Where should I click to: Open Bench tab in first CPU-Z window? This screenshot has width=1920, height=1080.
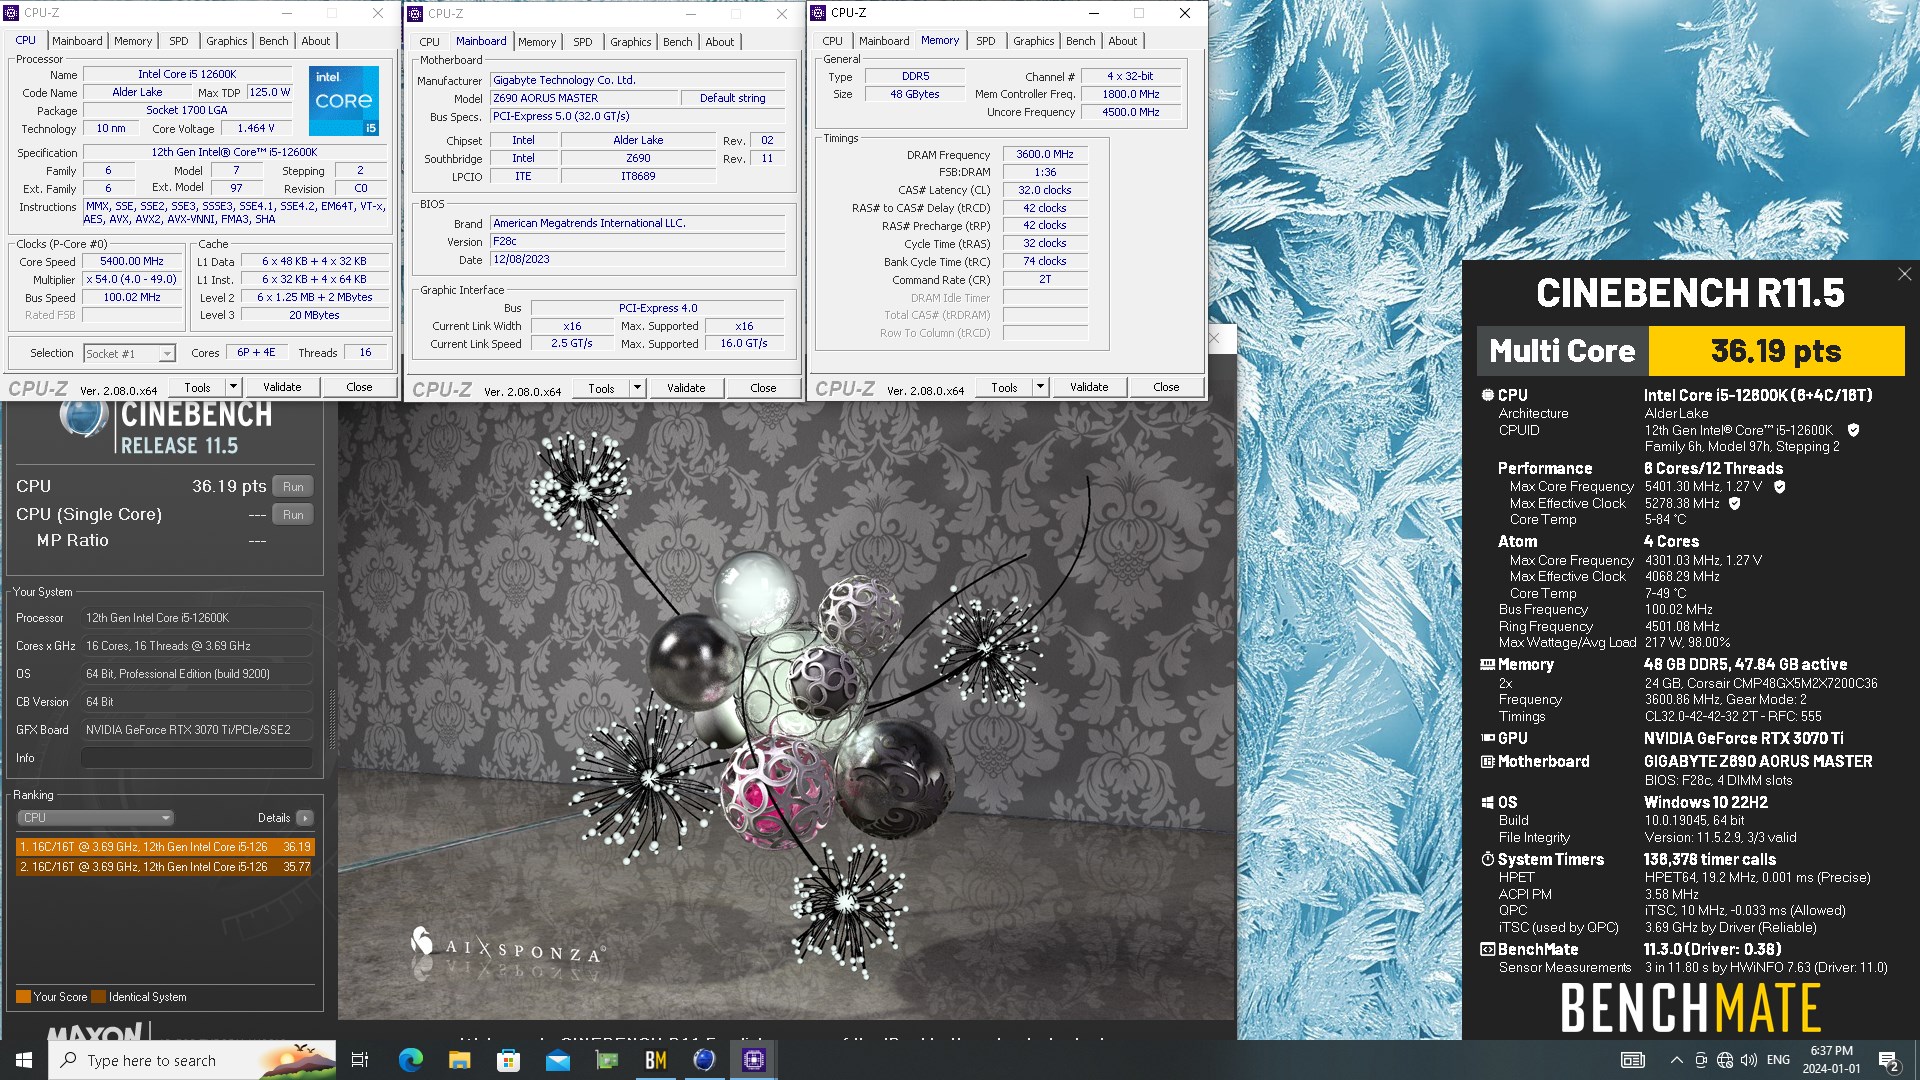tap(273, 41)
